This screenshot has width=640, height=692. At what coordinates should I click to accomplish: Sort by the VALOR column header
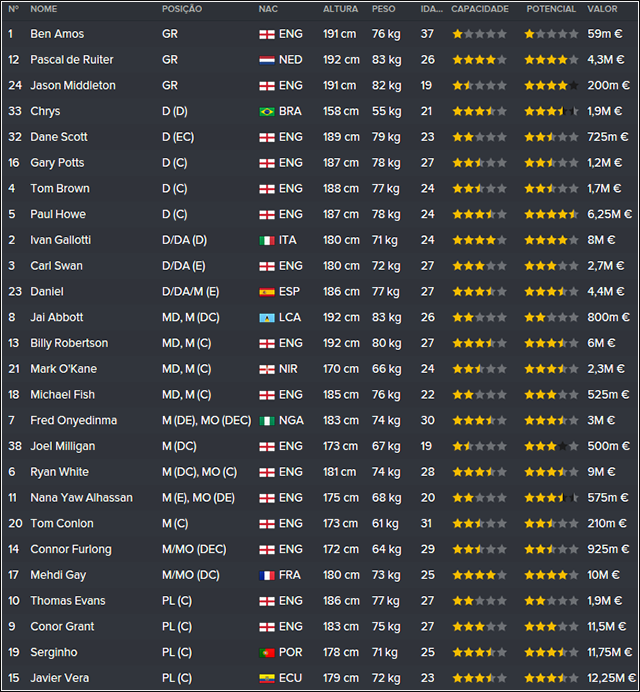[602, 9]
